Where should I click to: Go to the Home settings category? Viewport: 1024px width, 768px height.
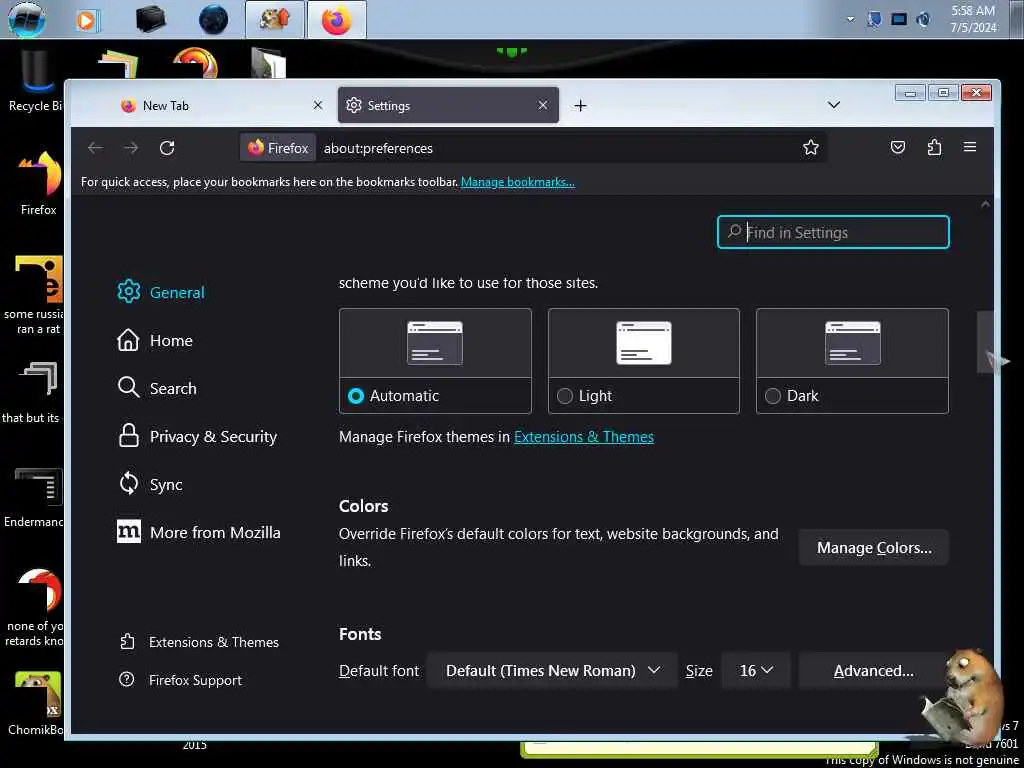[155, 340]
